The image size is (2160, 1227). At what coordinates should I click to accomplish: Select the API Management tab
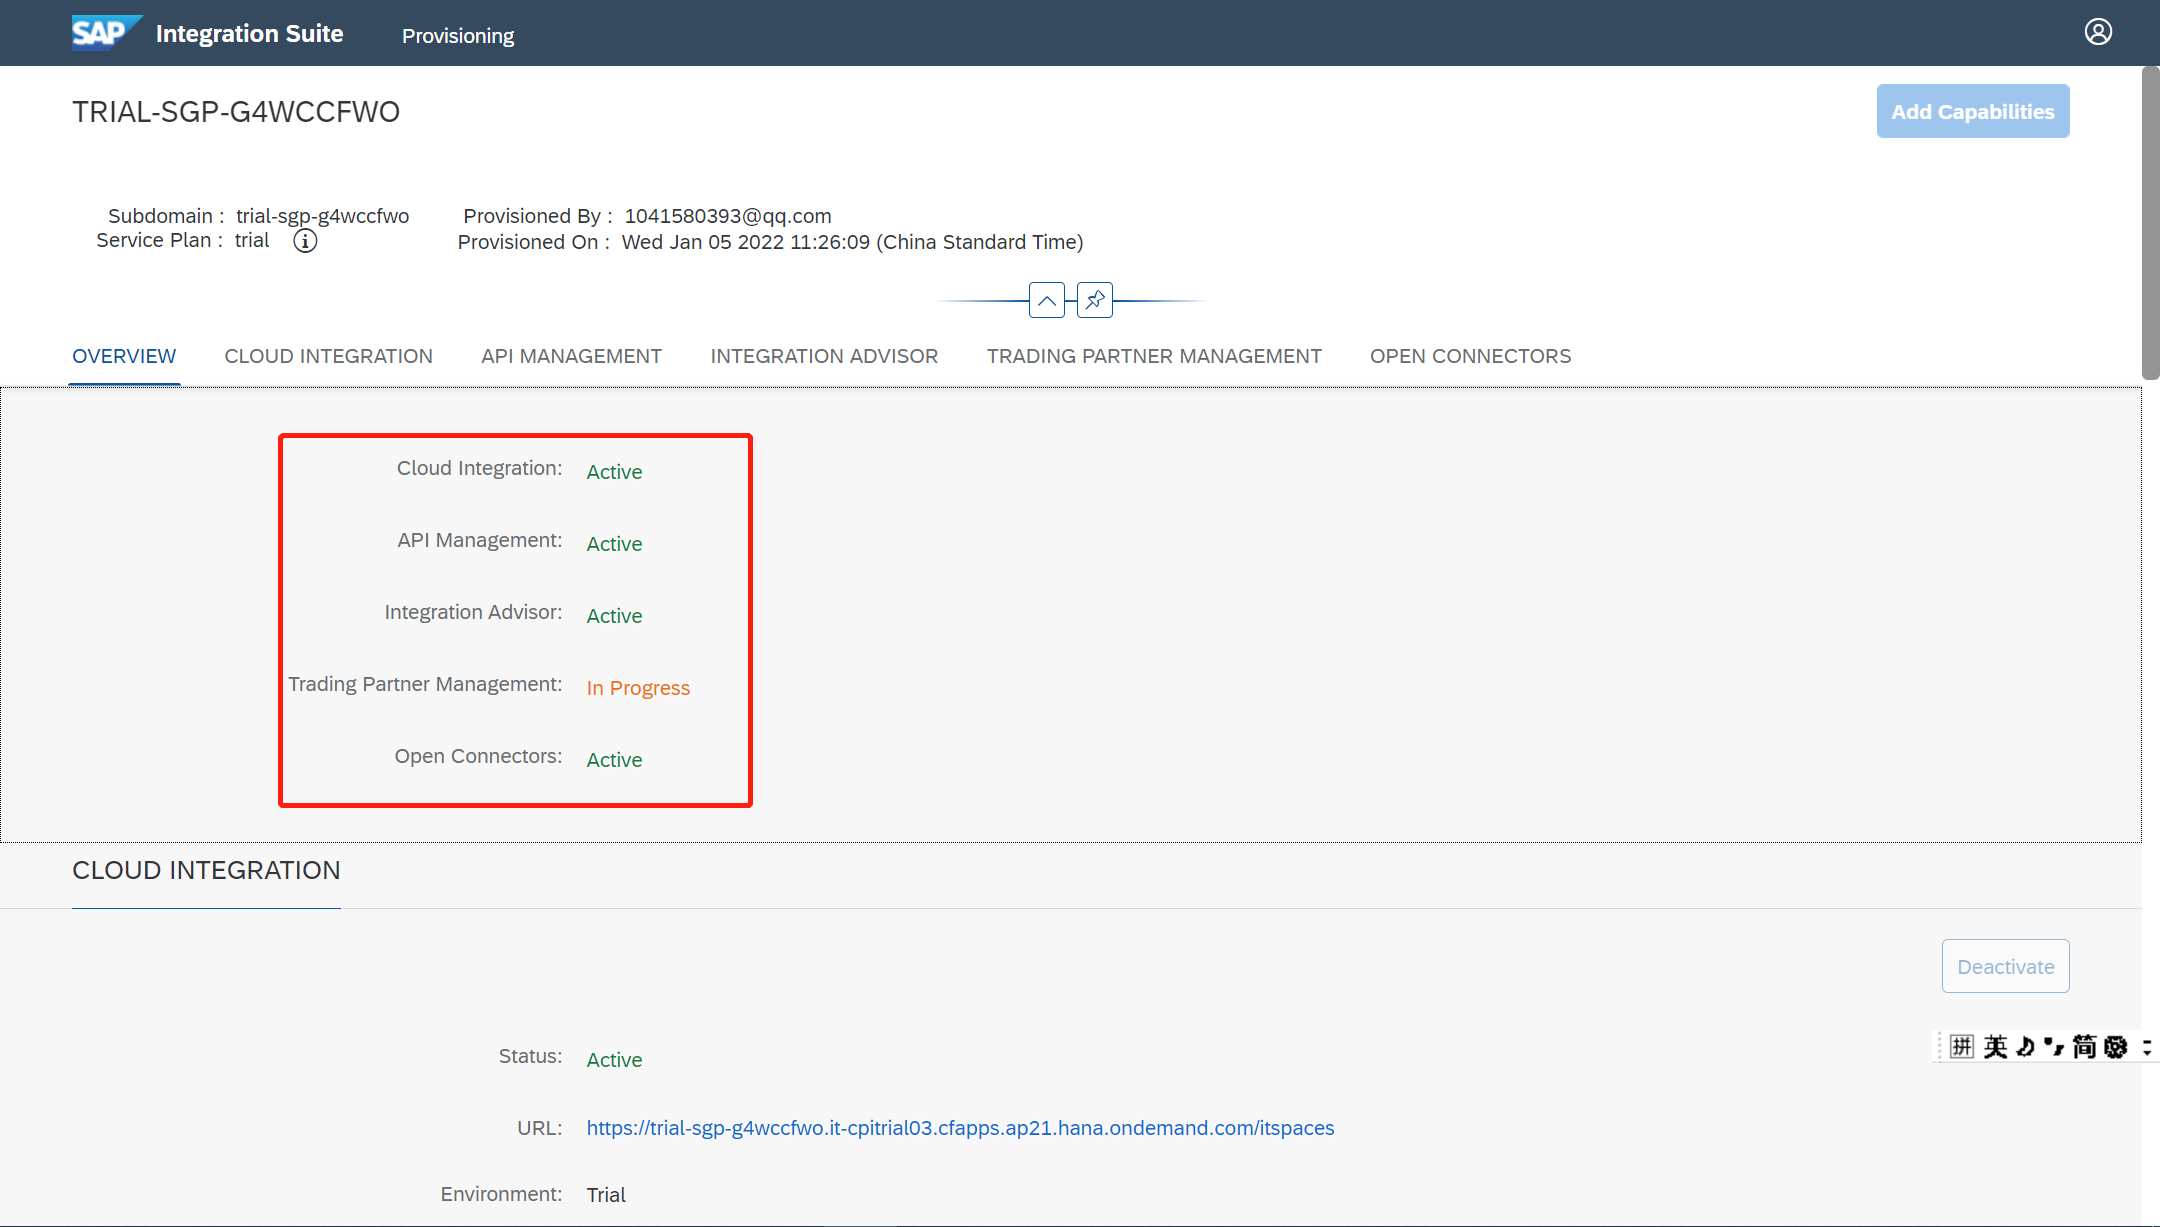[x=571, y=356]
